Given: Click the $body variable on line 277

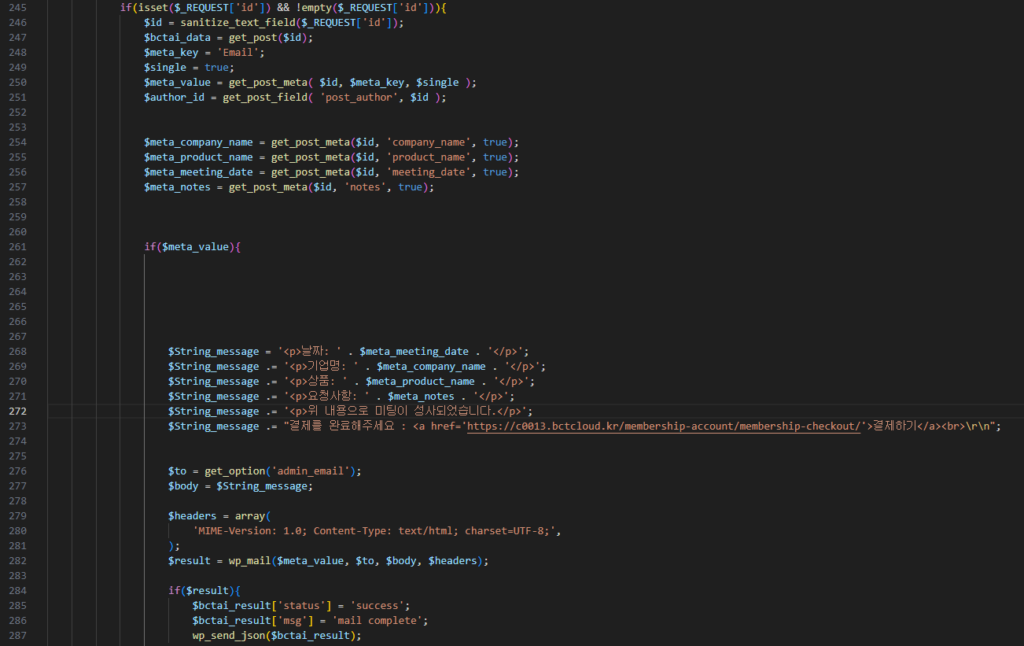Looking at the screenshot, I should (x=185, y=486).
